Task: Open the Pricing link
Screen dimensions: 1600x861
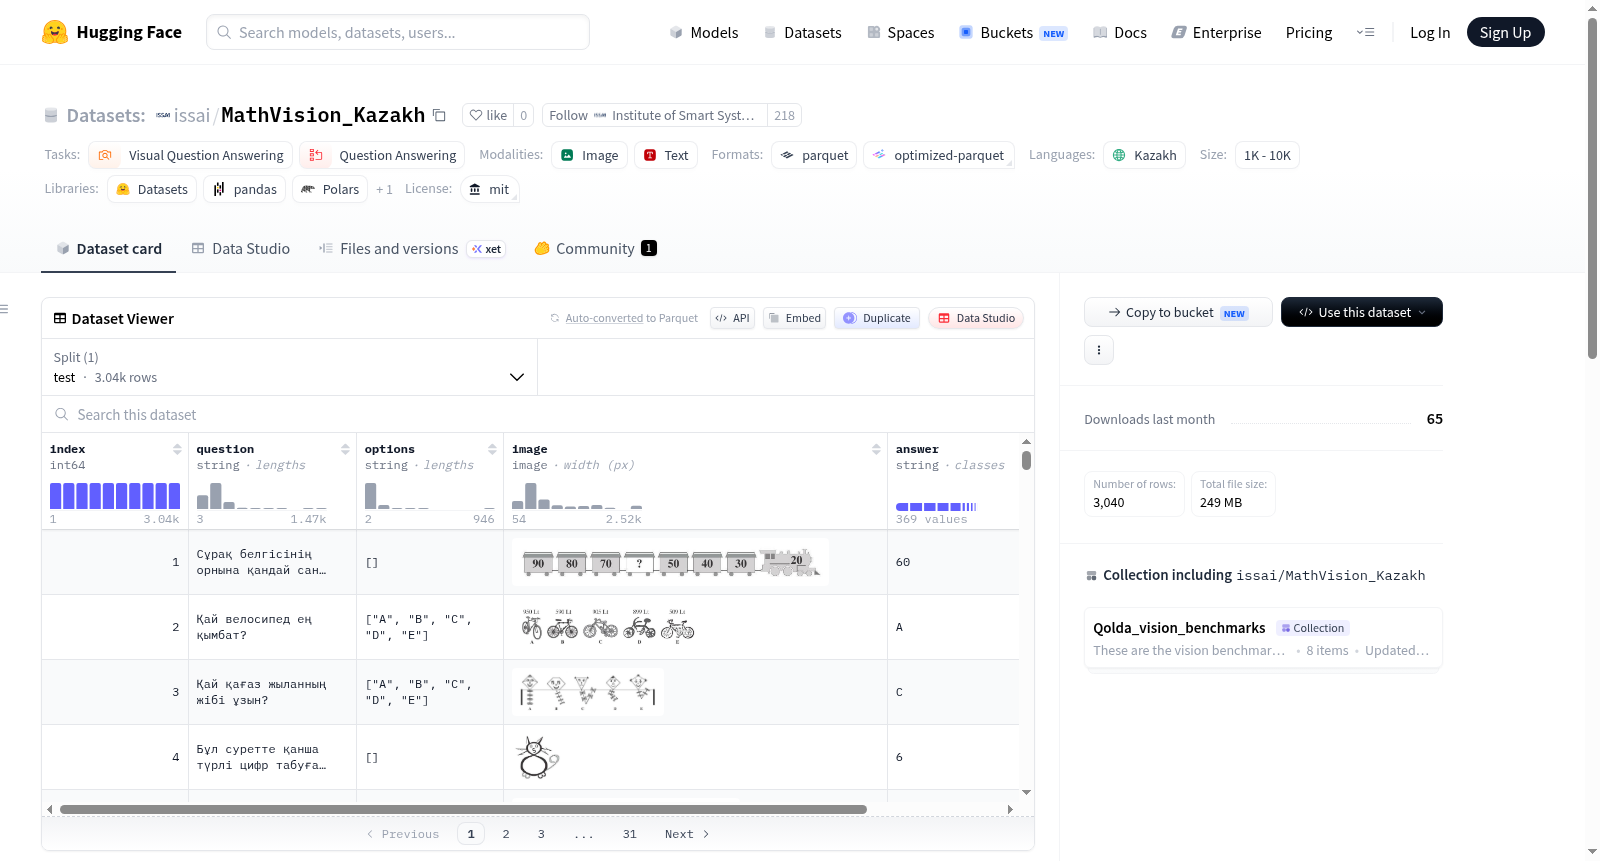Action: pos(1309,32)
